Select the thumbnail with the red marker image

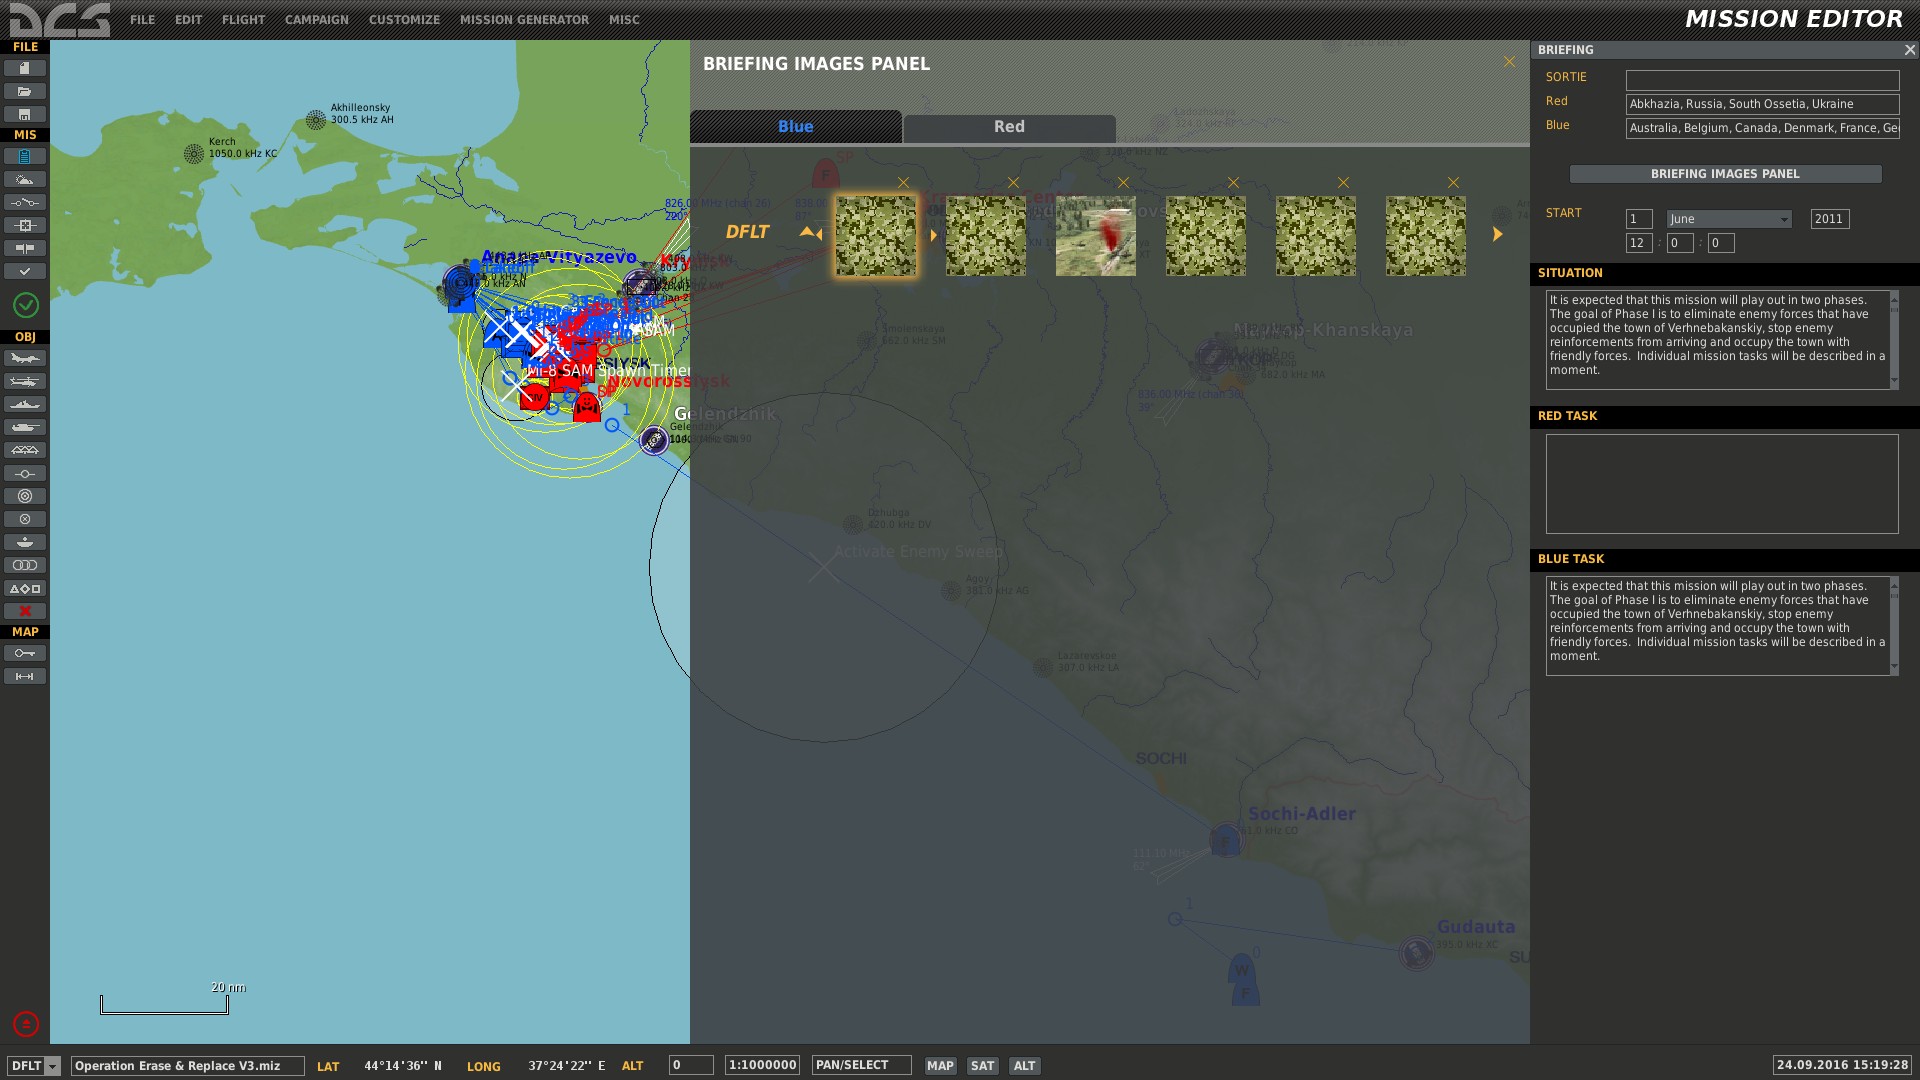[1096, 236]
